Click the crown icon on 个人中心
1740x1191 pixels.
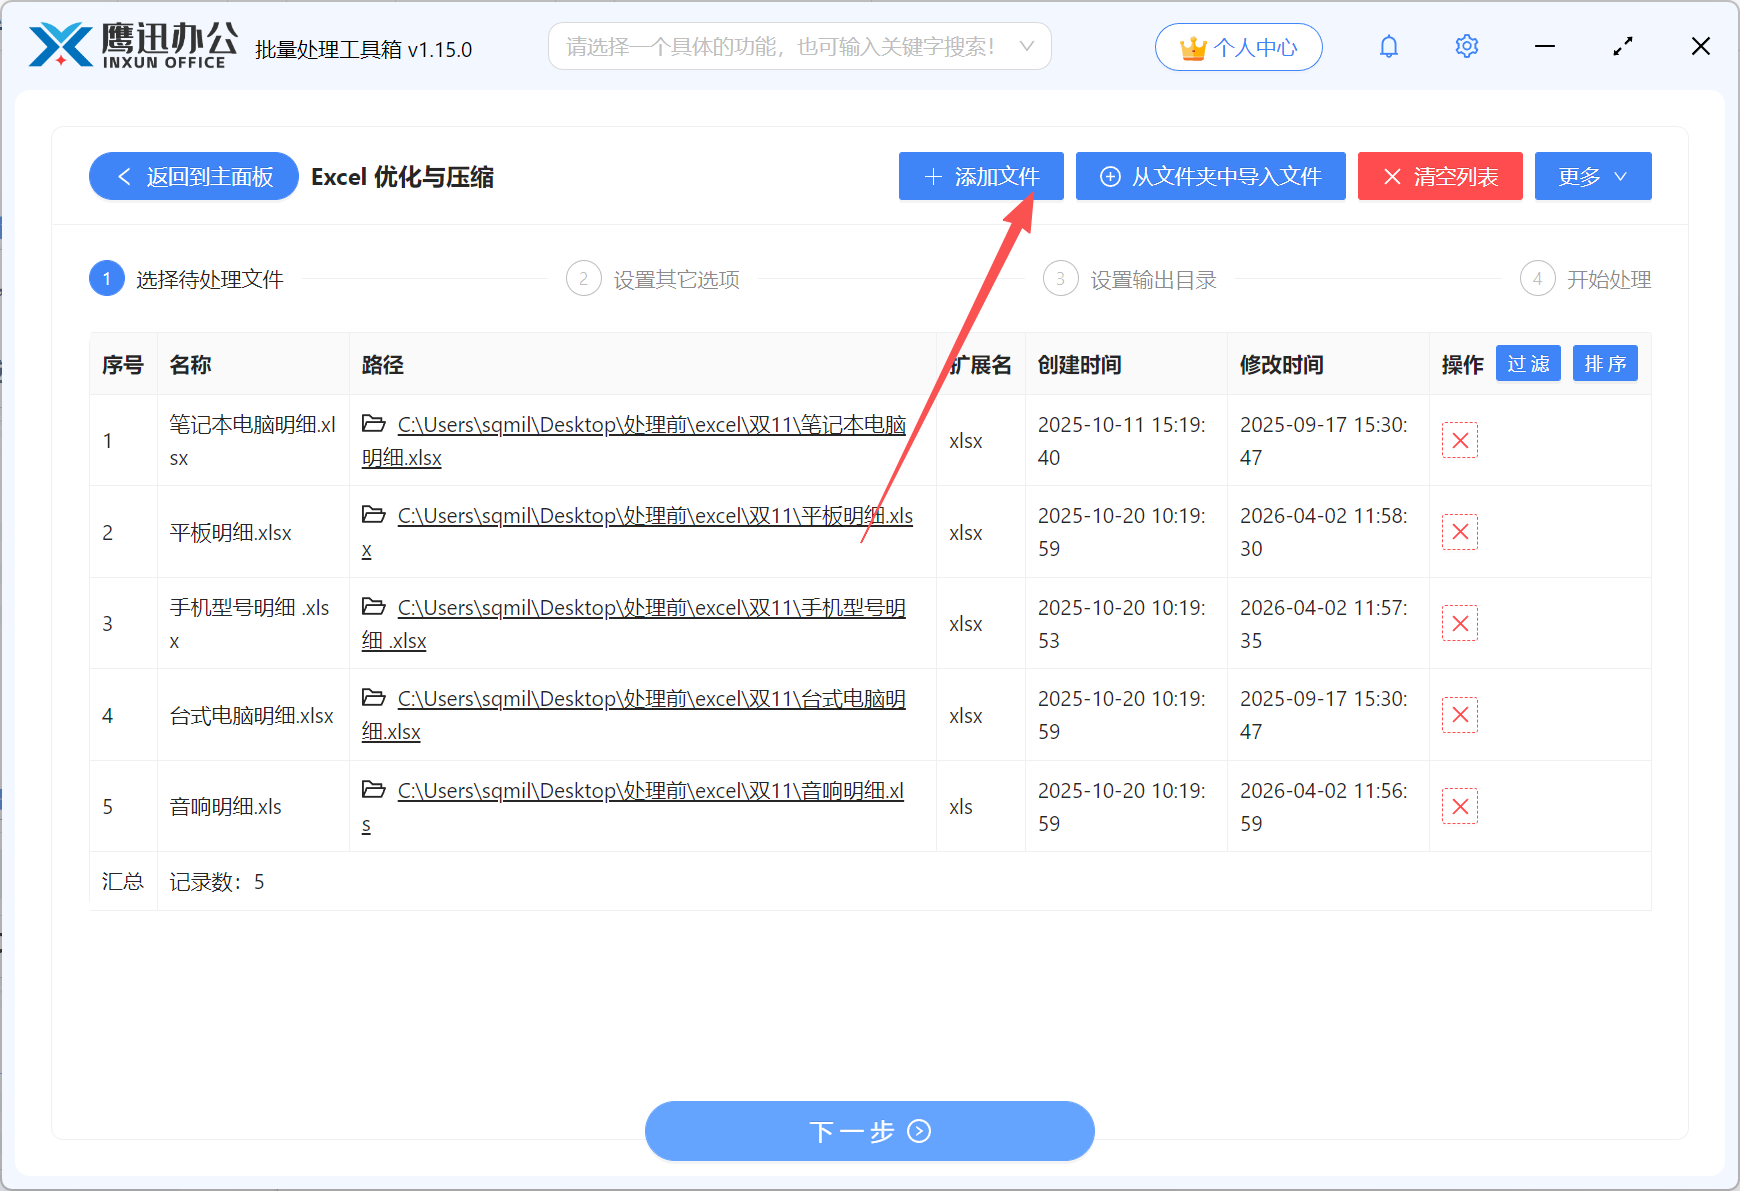tap(1192, 45)
